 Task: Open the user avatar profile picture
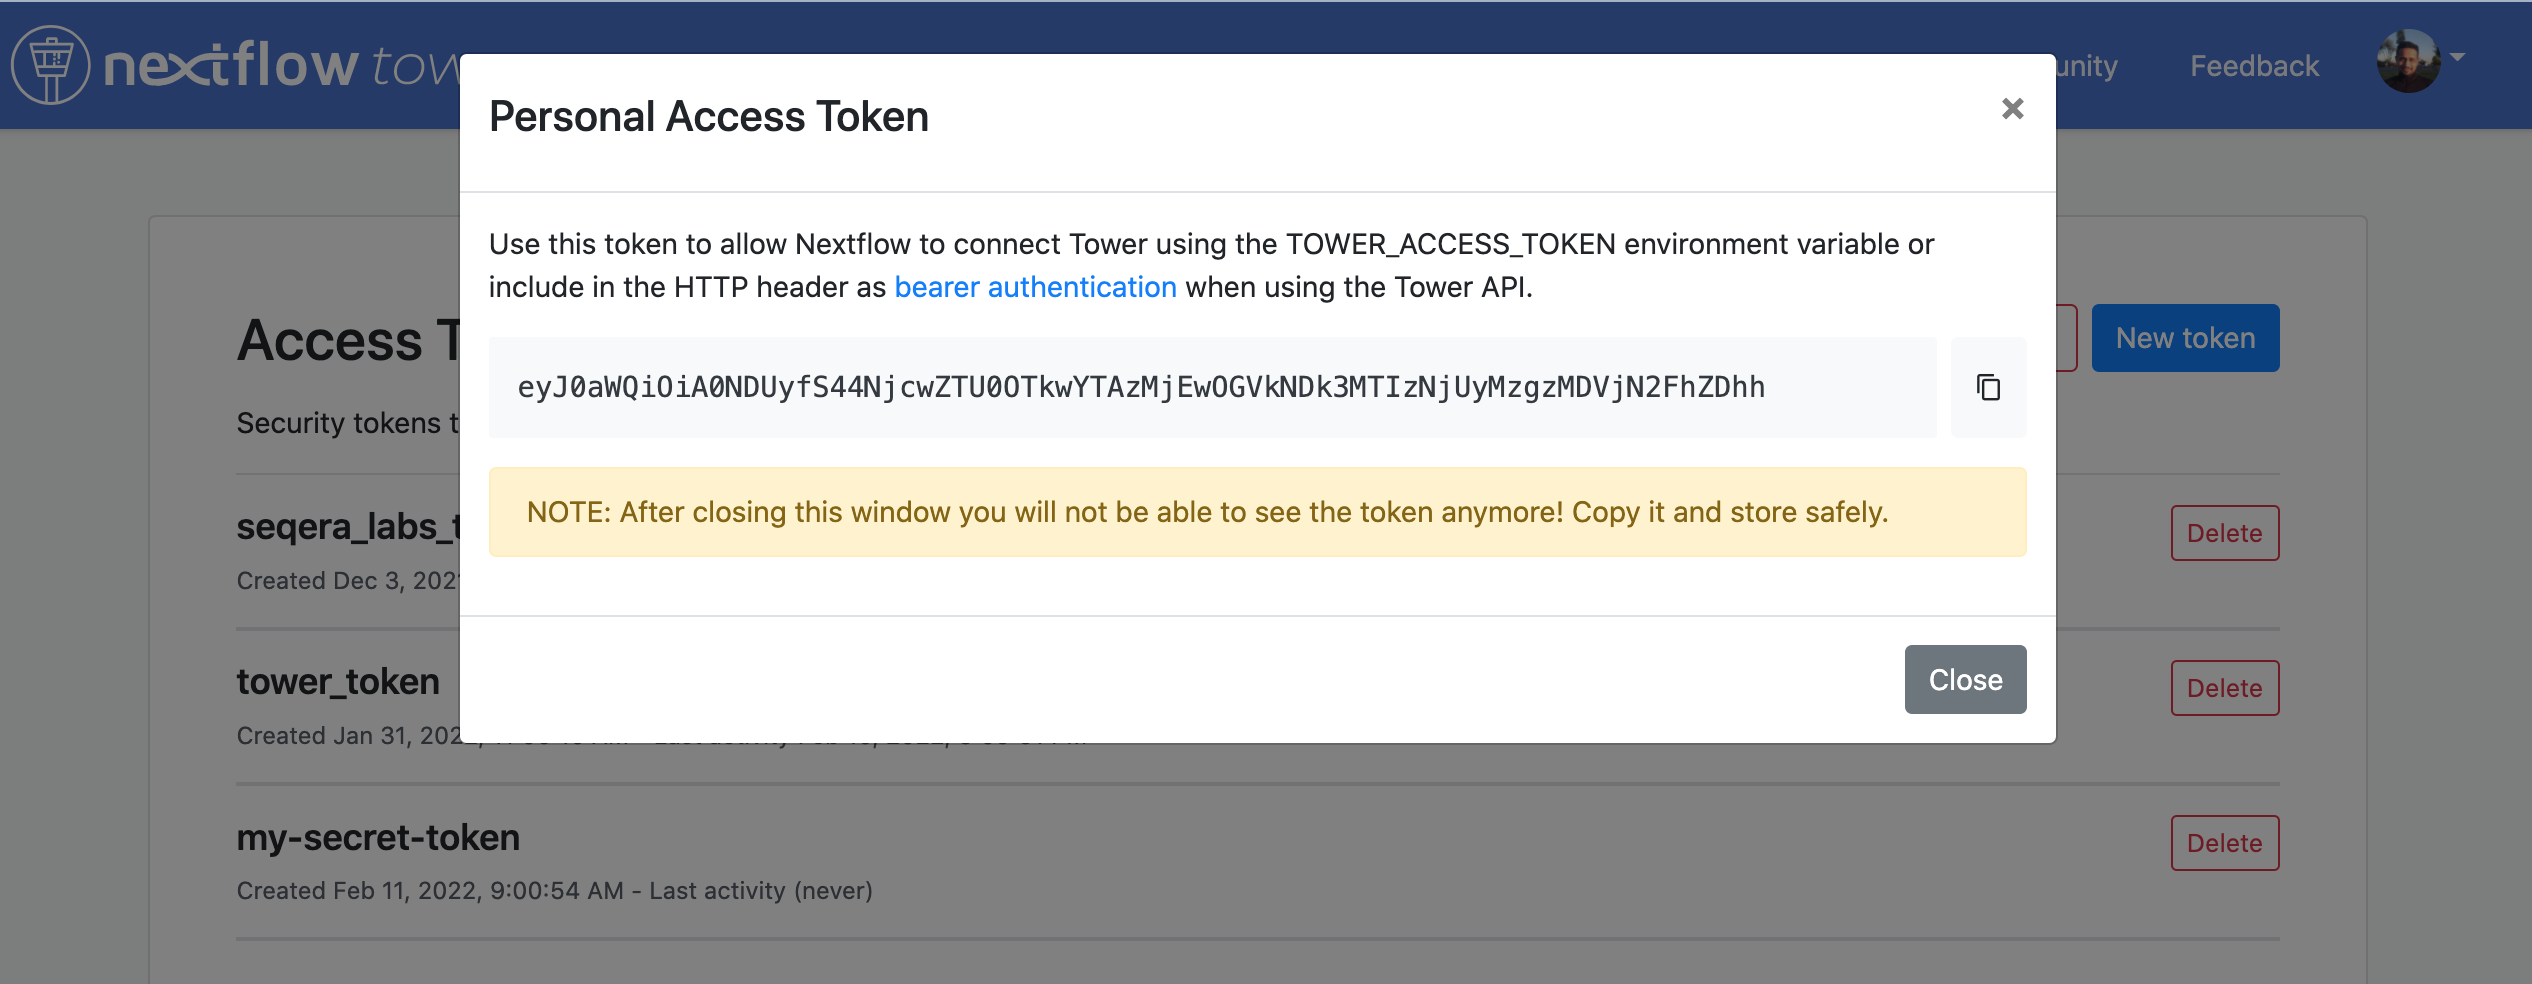[x=2408, y=61]
